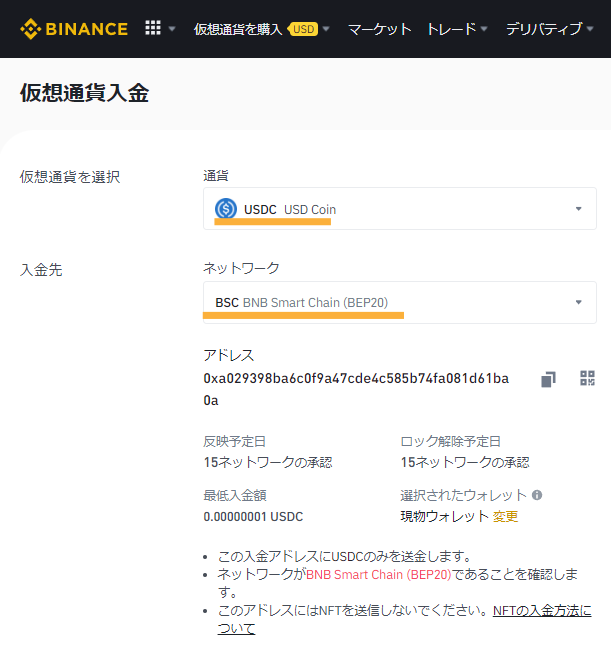The height and width of the screenshot is (664, 611).
Task: Click the 反映予定日 confirmations value
Action: [268, 462]
